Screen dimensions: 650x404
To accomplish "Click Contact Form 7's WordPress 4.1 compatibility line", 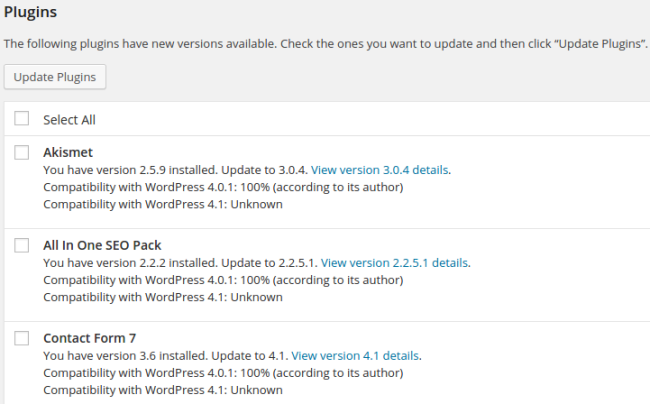I will point(163,389).
